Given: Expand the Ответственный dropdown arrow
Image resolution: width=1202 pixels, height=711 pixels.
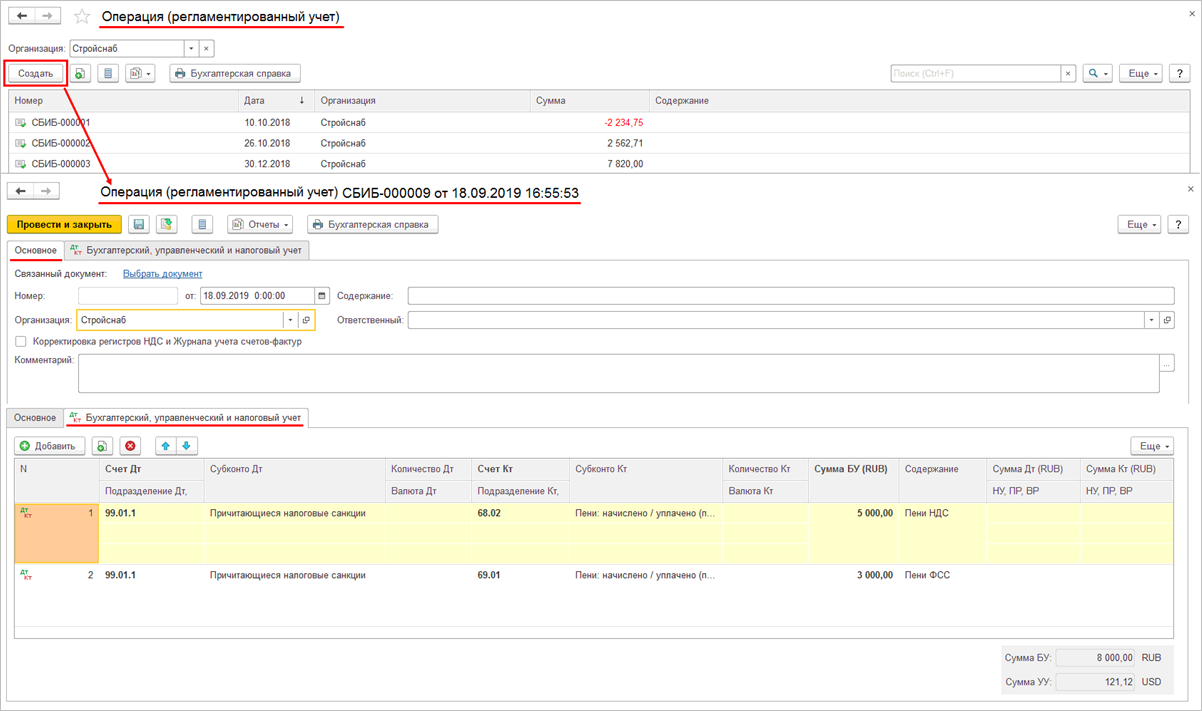Looking at the screenshot, I should tap(1151, 320).
